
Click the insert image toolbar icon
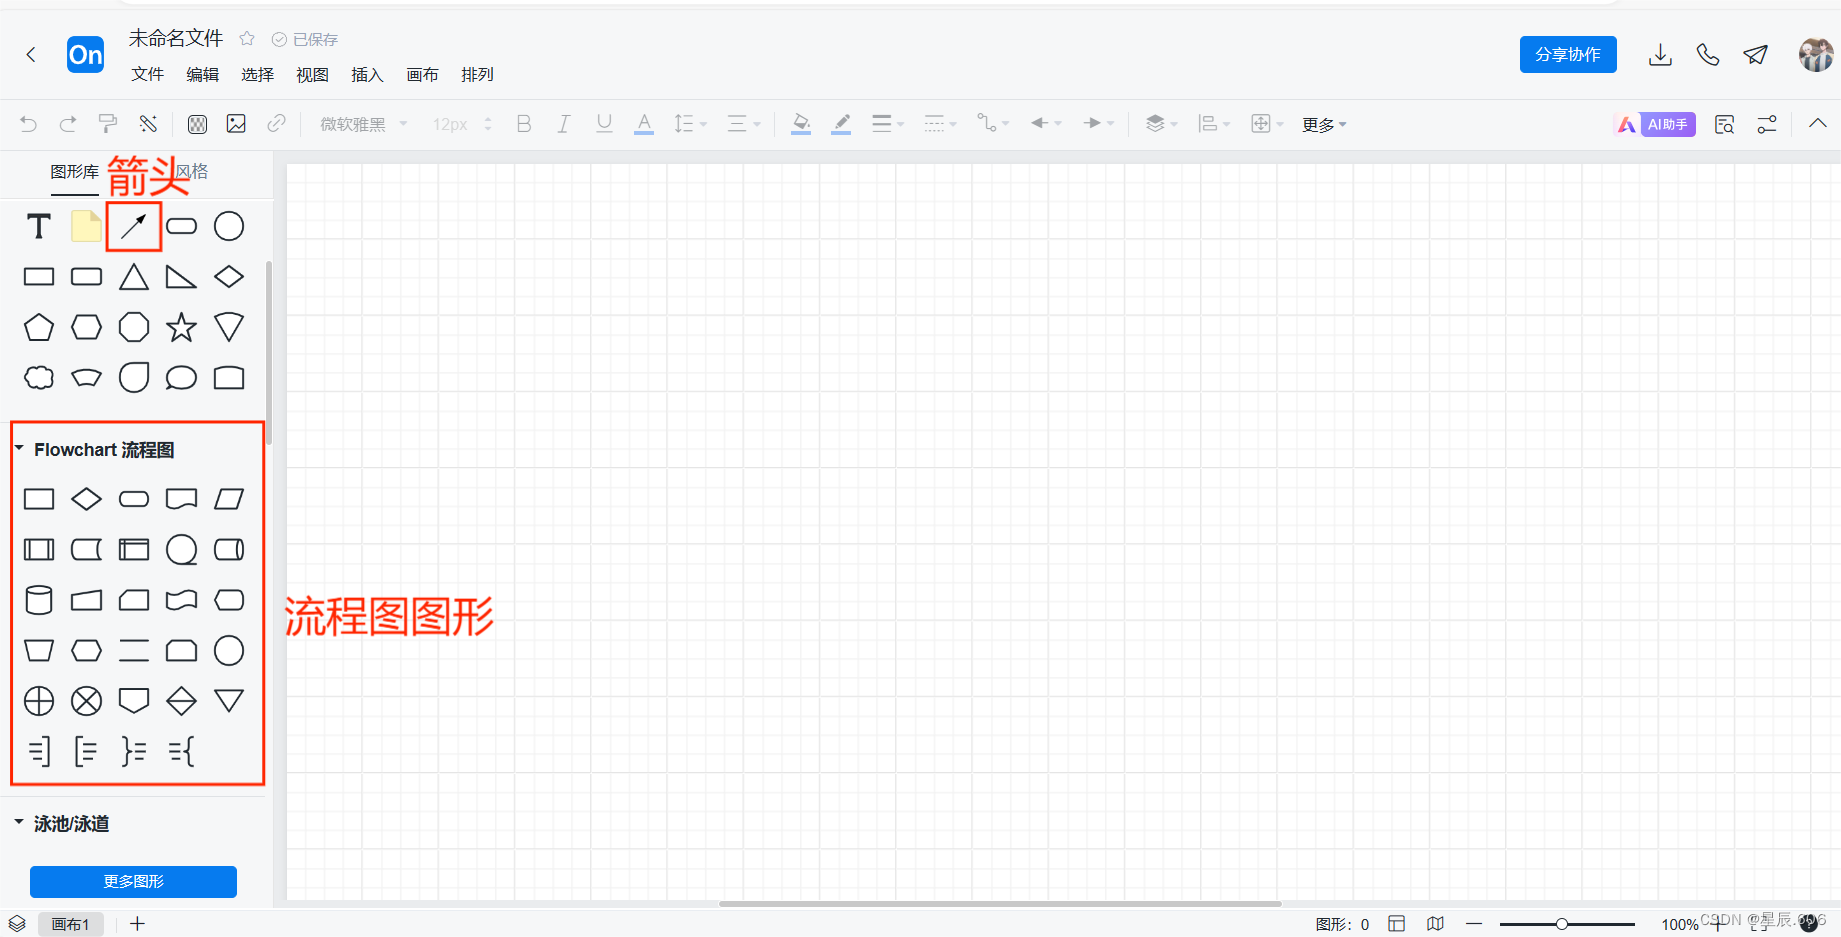pos(236,123)
